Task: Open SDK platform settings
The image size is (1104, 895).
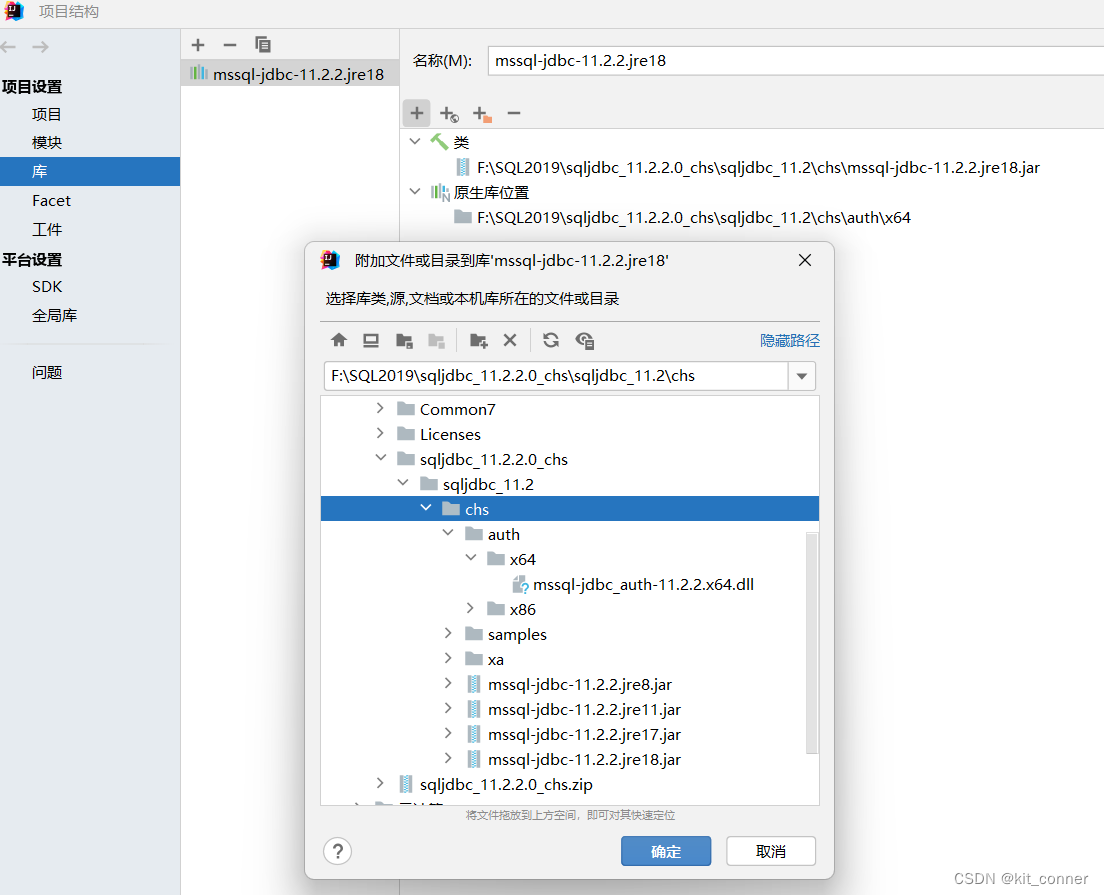Action: (x=46, y=287)
